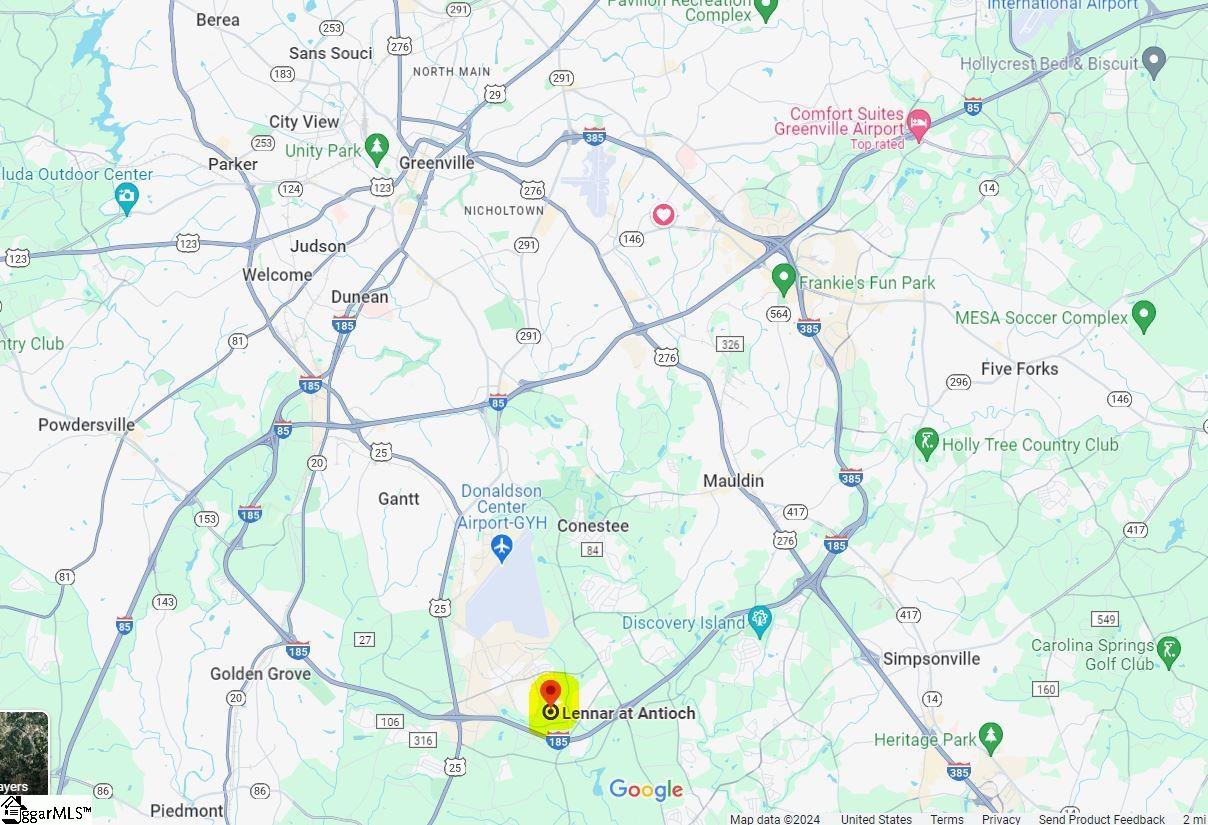Image resolution: width=1208 pixels, height=825 pixels.
Task: Click the Hollycrest Bed & Biscuit pin
Action: (1154, 62)
